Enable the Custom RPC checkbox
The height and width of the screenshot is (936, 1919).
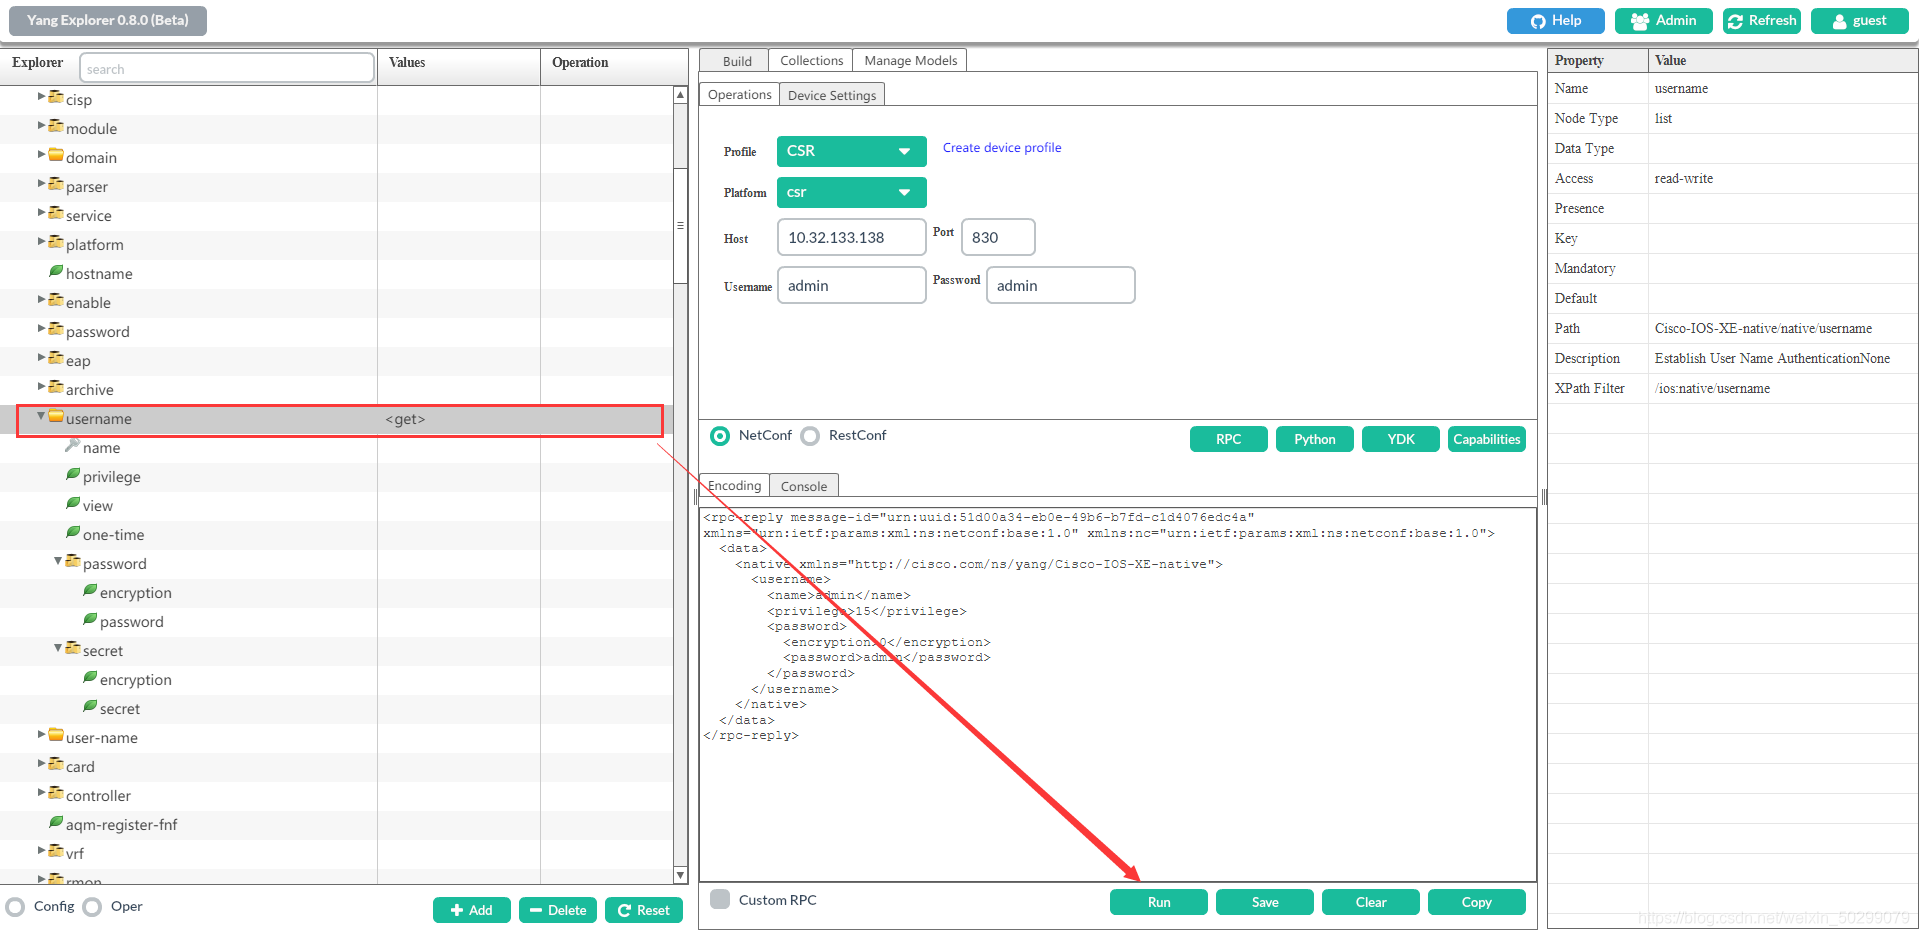point(720,899)
